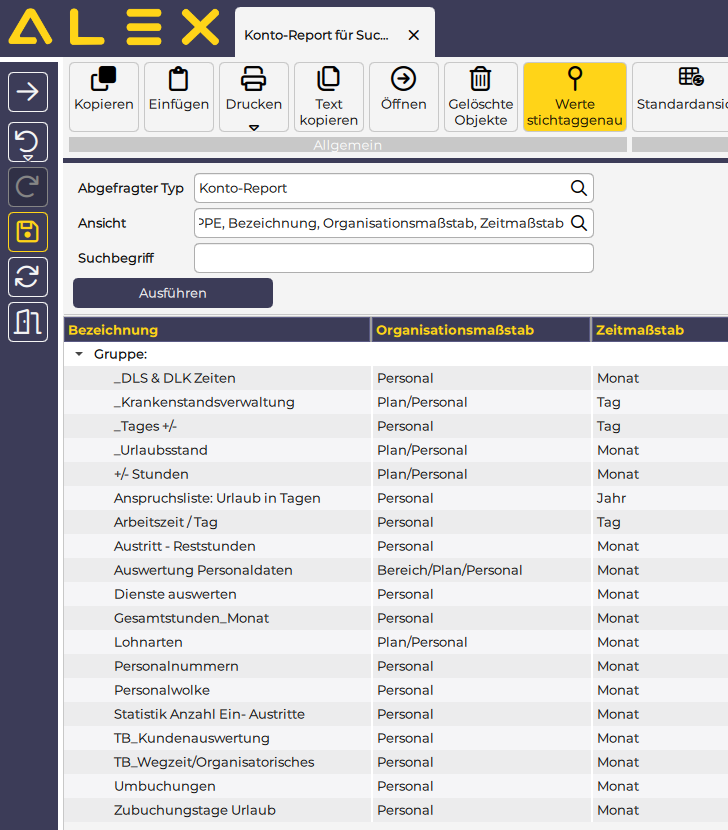Screen dimensions: 728x830
Task: Click the save disk icon in sidebar
Action: click(x=28, y=232)
